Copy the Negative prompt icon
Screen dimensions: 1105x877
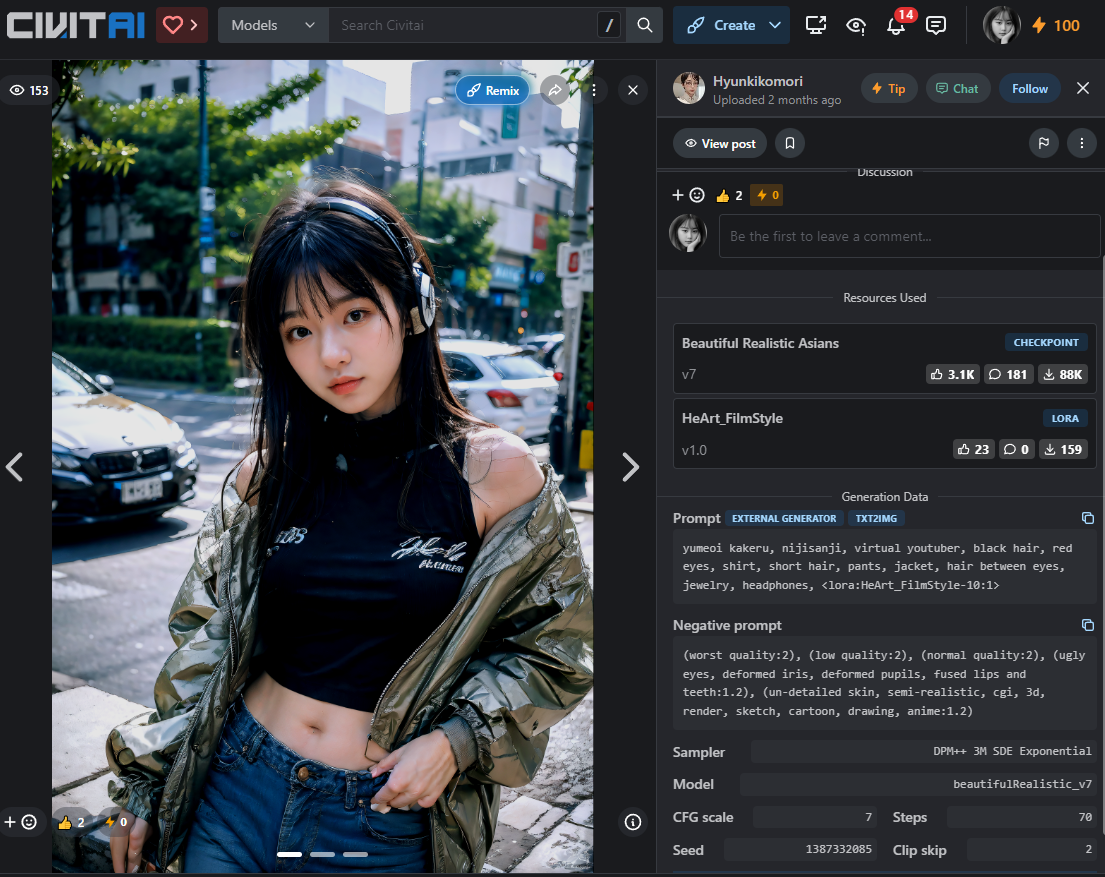coord(1087,625)
